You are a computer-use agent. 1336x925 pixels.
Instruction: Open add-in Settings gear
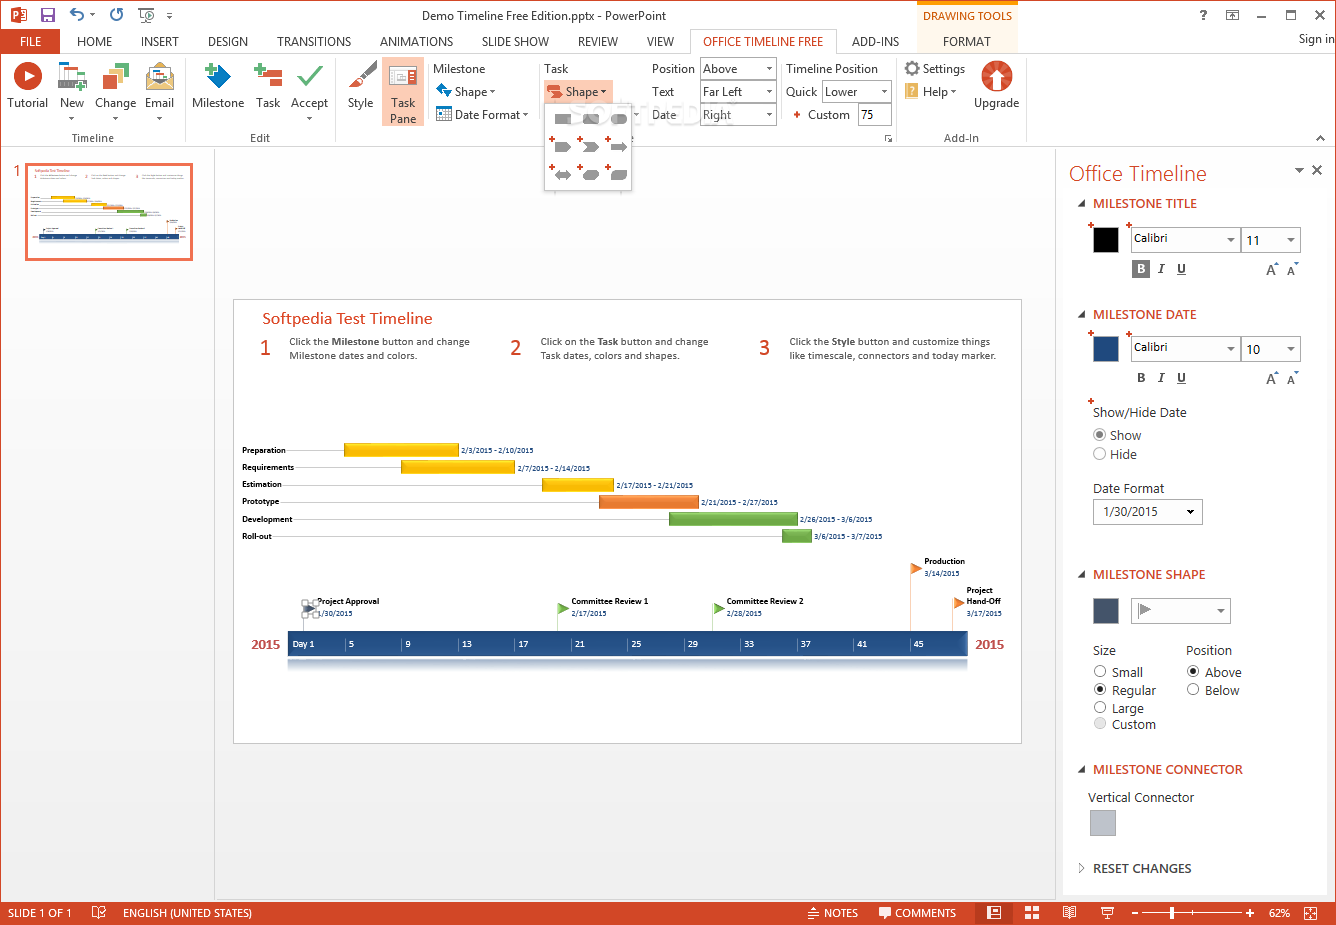[x=912, y=68]
